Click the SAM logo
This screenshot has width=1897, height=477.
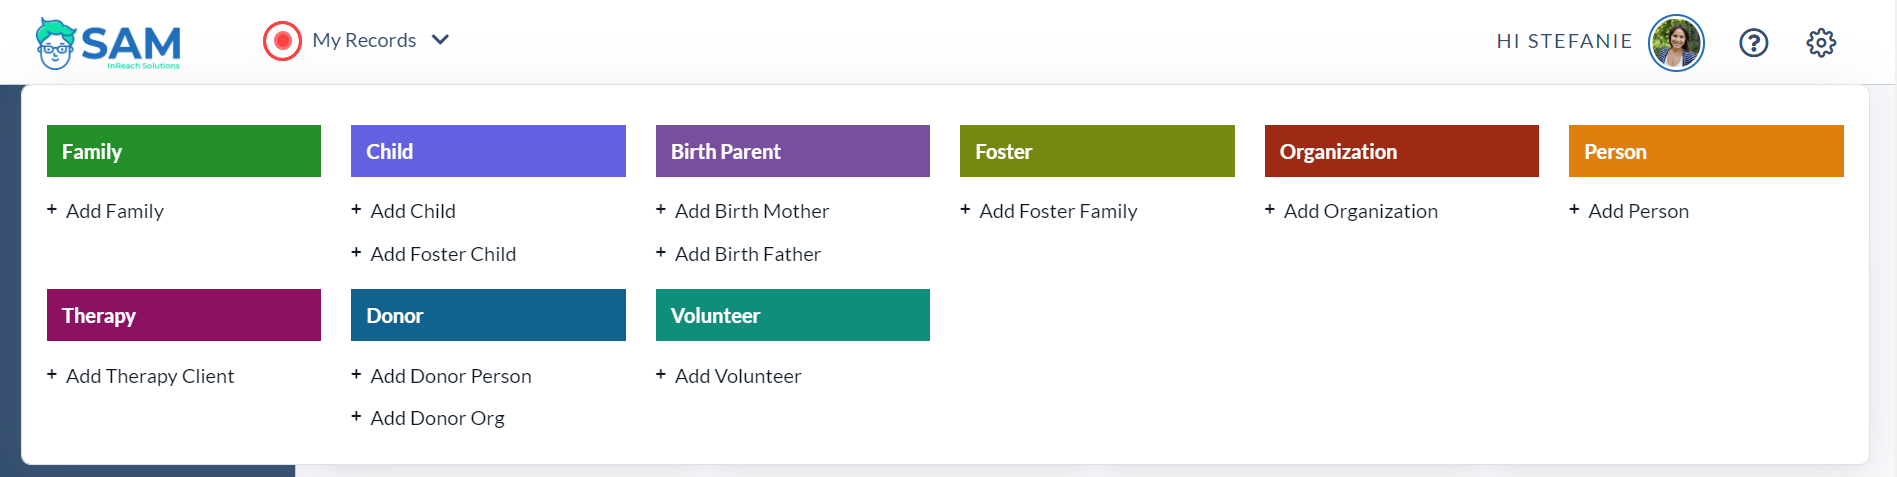(108, 43)
